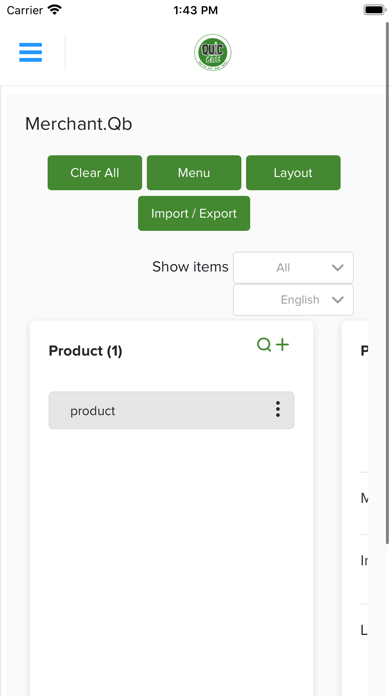
Task: Click the Product (1) panel heading
Action: pyautogui.click(x=85, y=351)
